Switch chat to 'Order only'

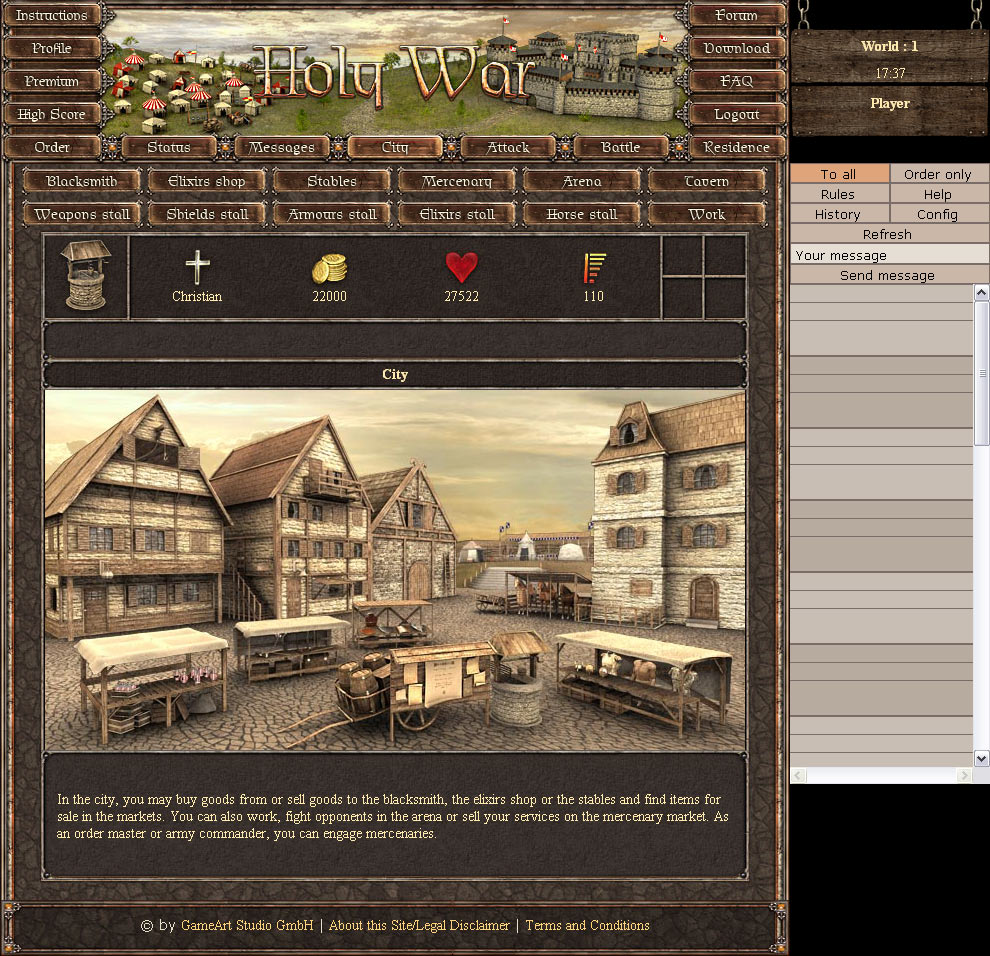[x=938, y=174]
